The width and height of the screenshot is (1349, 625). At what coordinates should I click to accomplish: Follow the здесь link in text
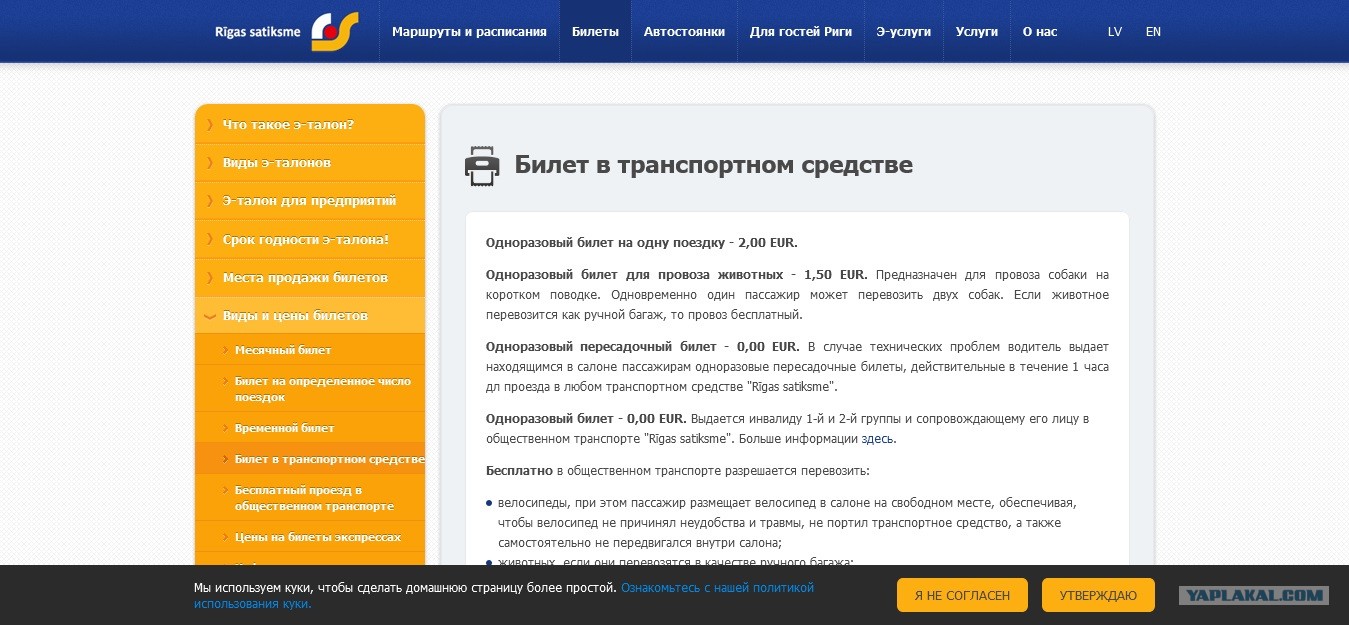(877, 438)
